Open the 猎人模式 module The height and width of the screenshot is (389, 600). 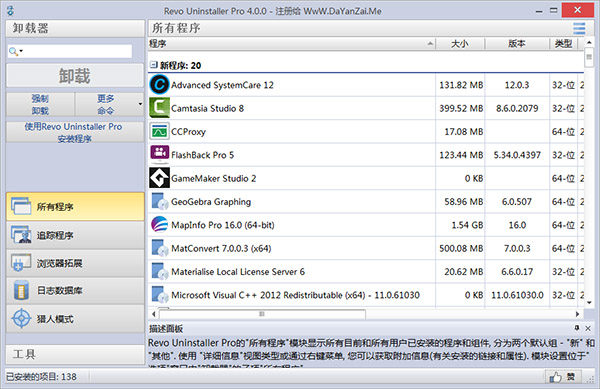[x=75, y=319]
